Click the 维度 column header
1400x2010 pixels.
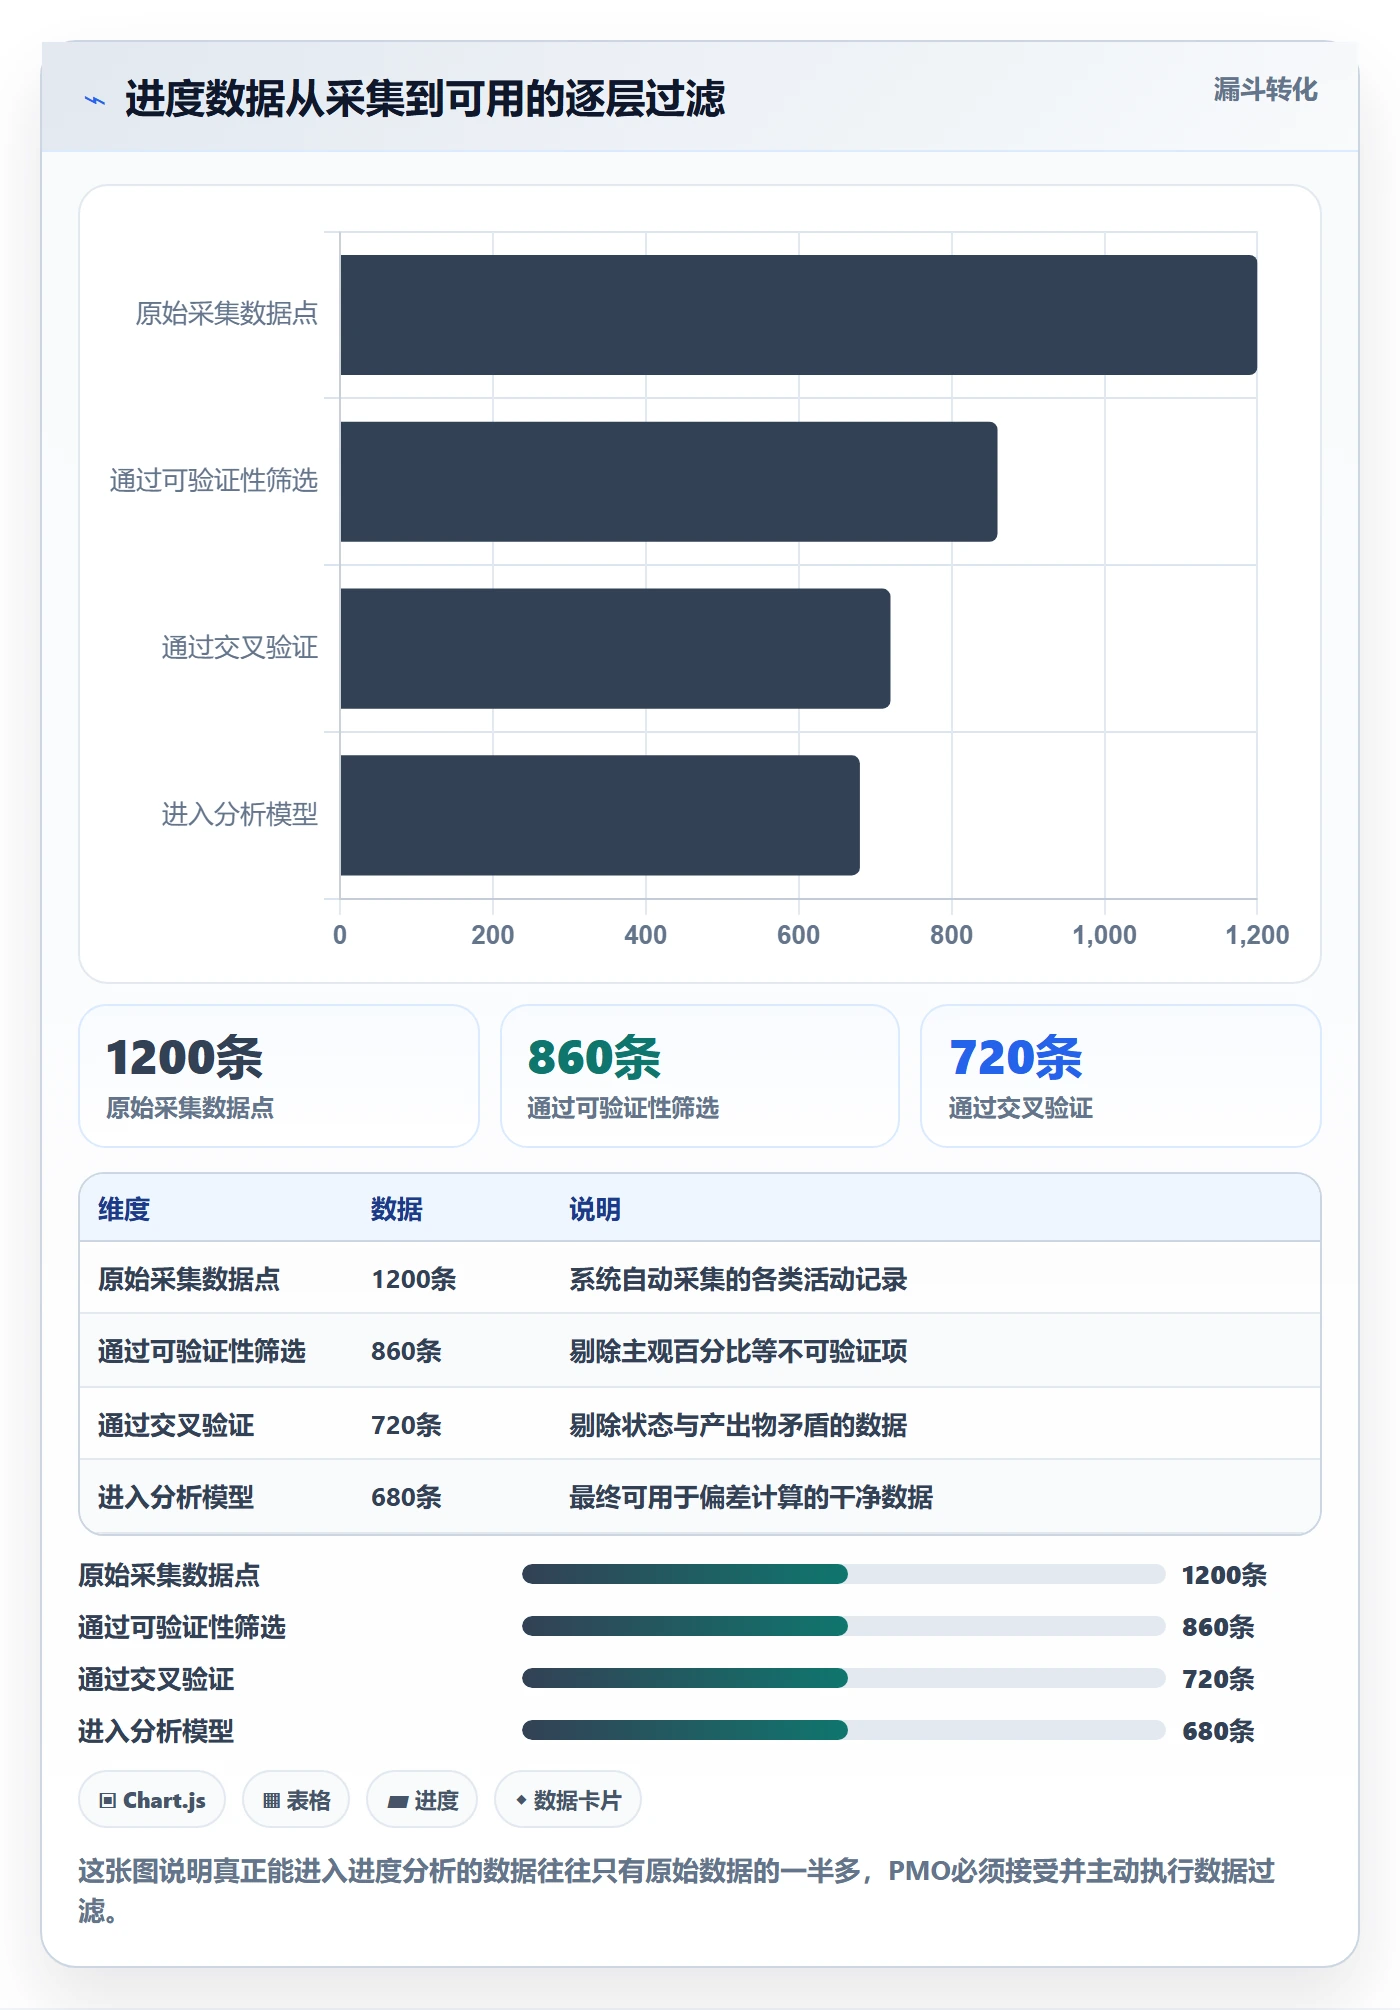click(124, 1209)
